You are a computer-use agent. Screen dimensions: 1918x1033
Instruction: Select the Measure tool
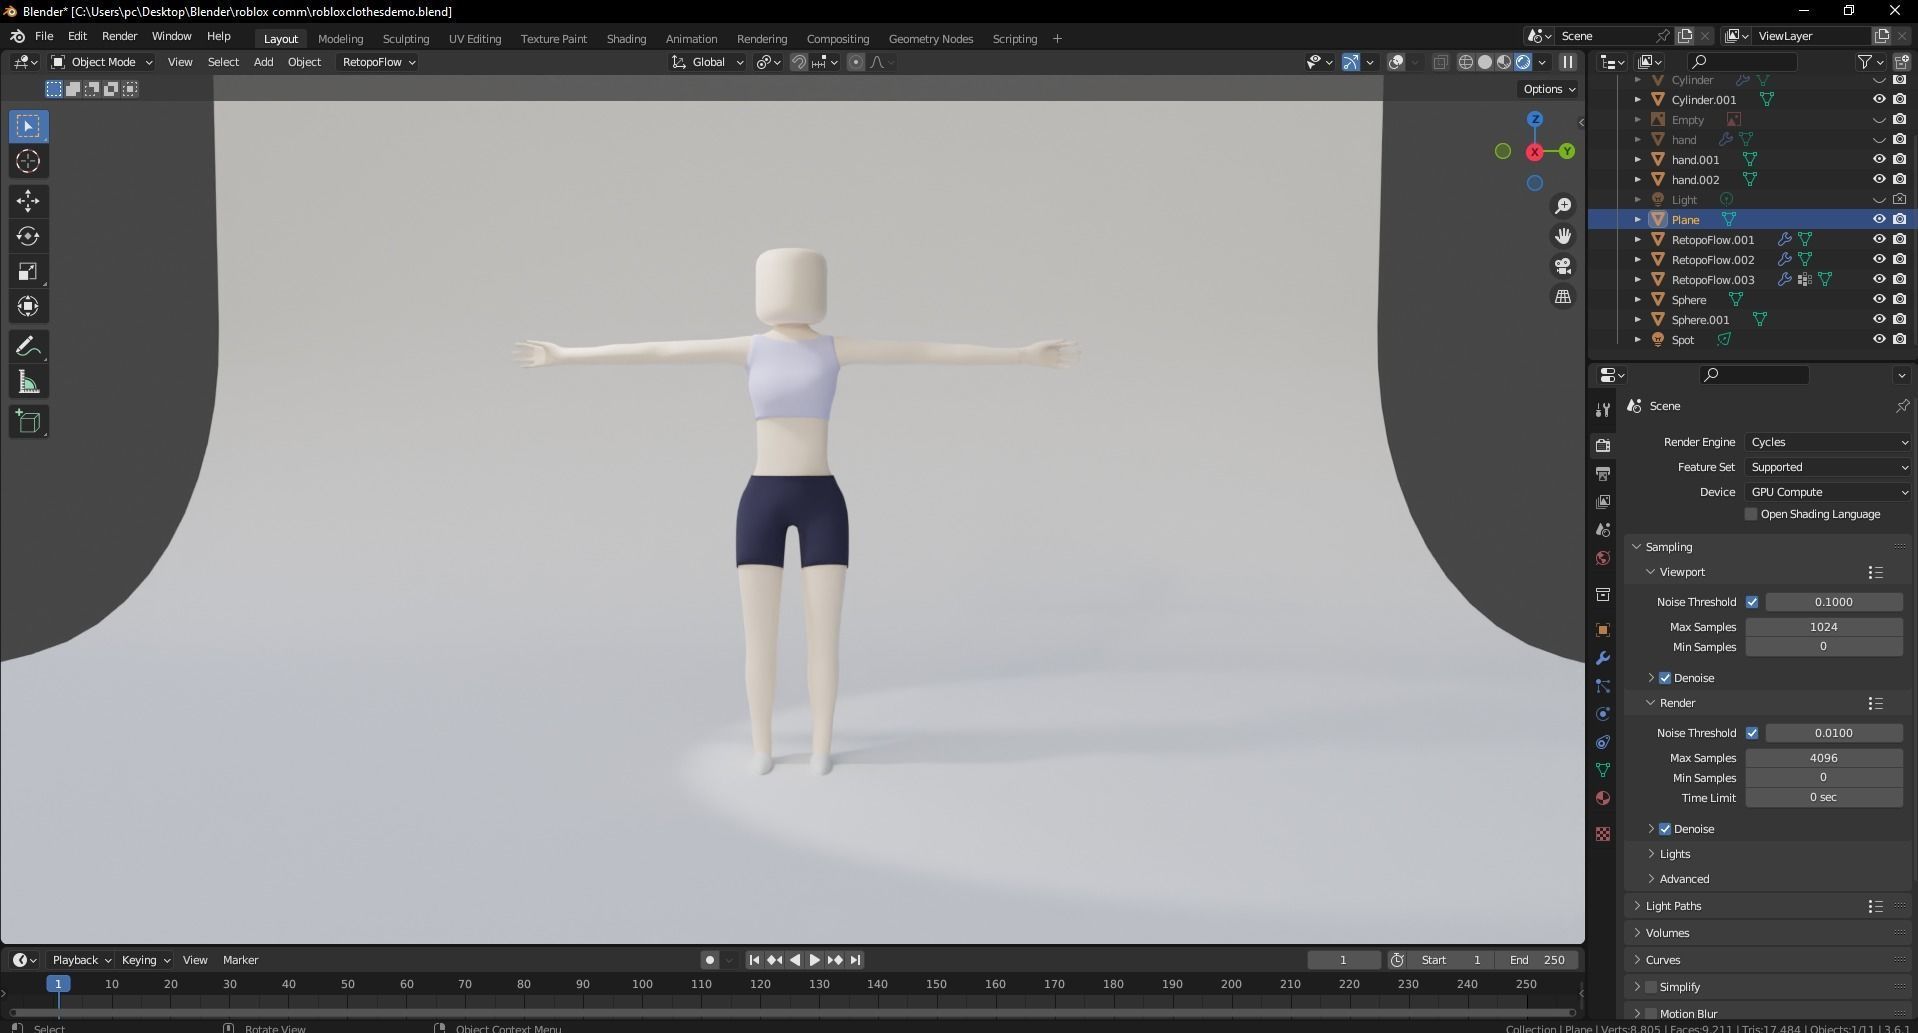tap(28, 382)
